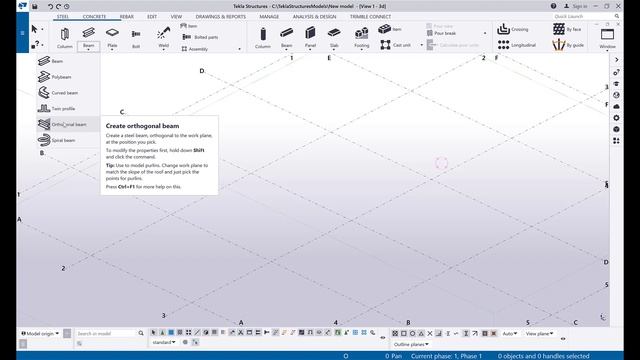This screenshot has height=360, width=640.
Task: Open the View plane dropdown
Action: (x=539, y=333)
